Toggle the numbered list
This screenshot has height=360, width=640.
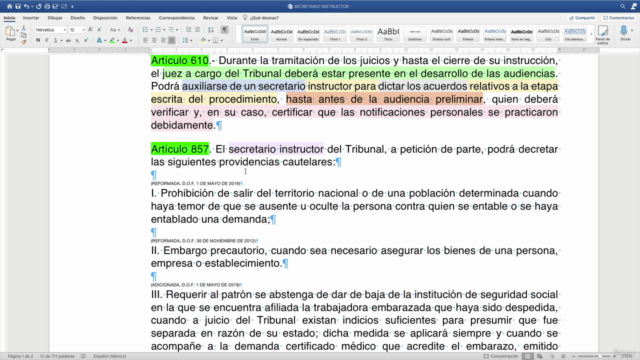point(158,30)
